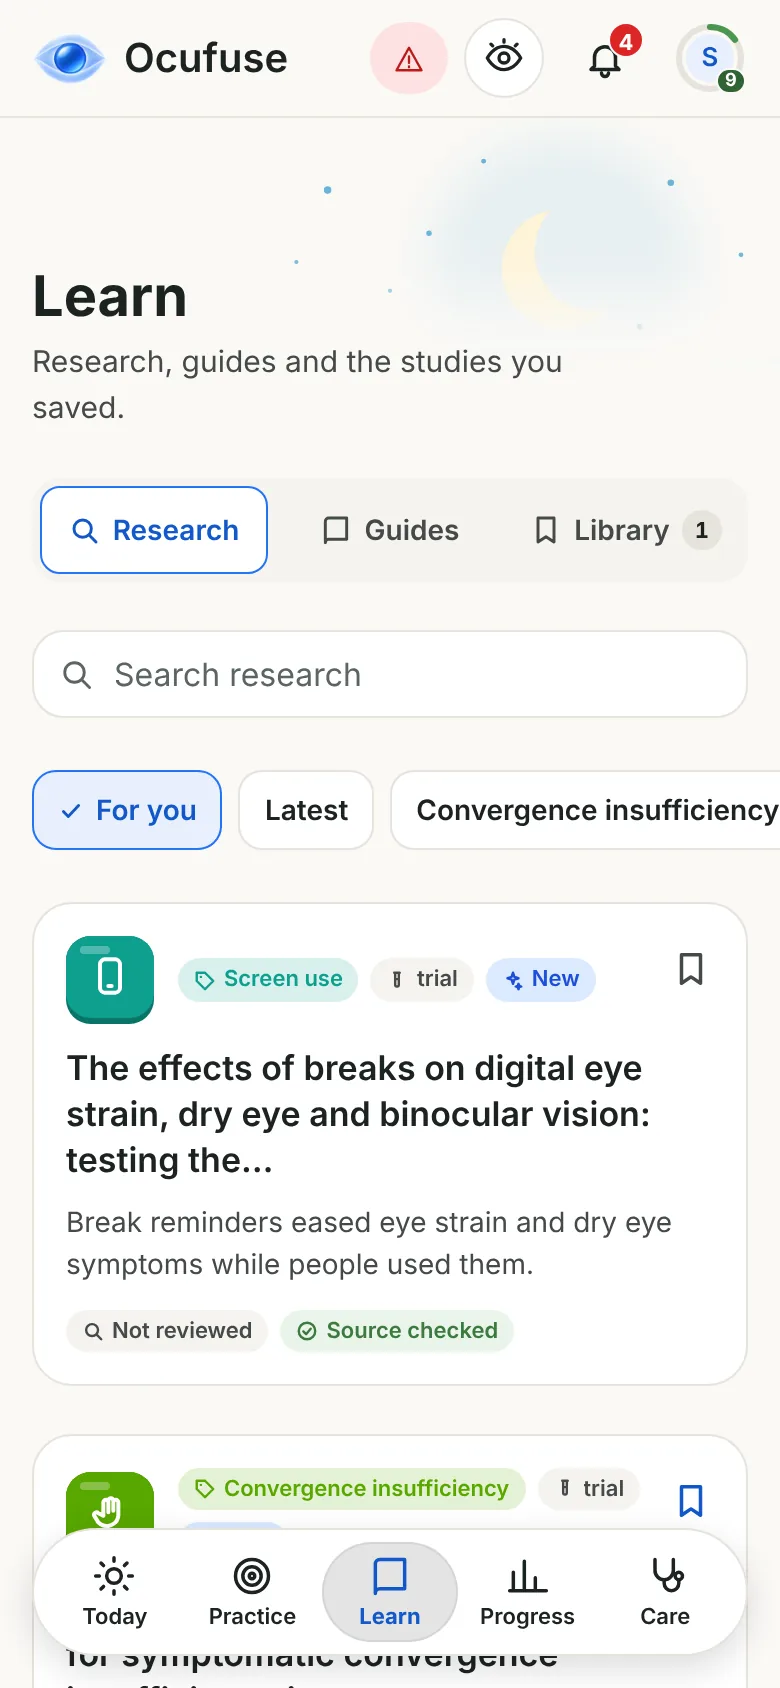This screenshot has height=1688, width=780.
Task: Click the phone icon on Screen use card
Action: pyautogui.click(x=110, y=979)
